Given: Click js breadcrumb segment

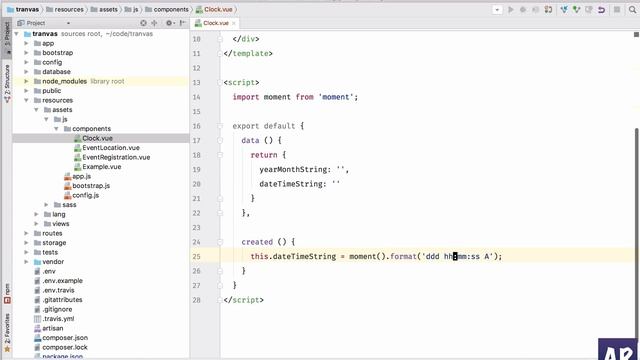Looking at the screenshot, I should (x=131, y=9).
